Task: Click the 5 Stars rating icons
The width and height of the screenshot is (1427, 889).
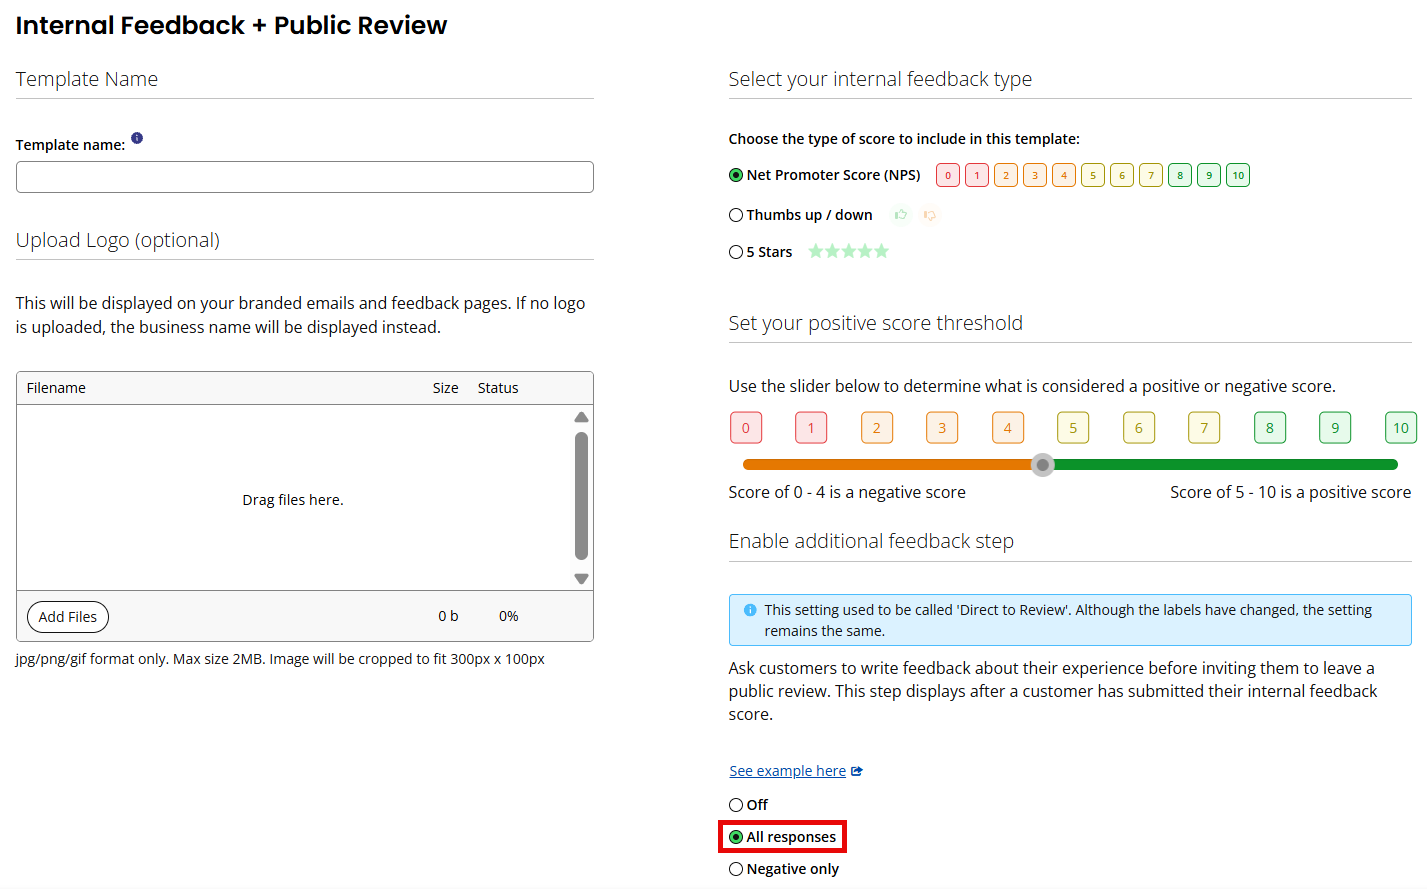Action: point(848,251)
